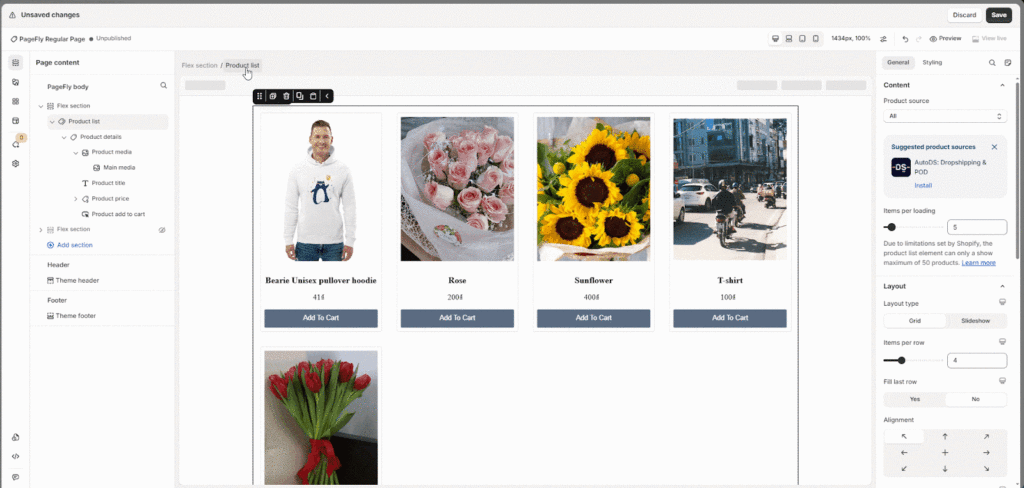Choose the Slideshow layout type
Image resolution: width=1024 pixels, height=488 pixels.
(x=975, y=321)
